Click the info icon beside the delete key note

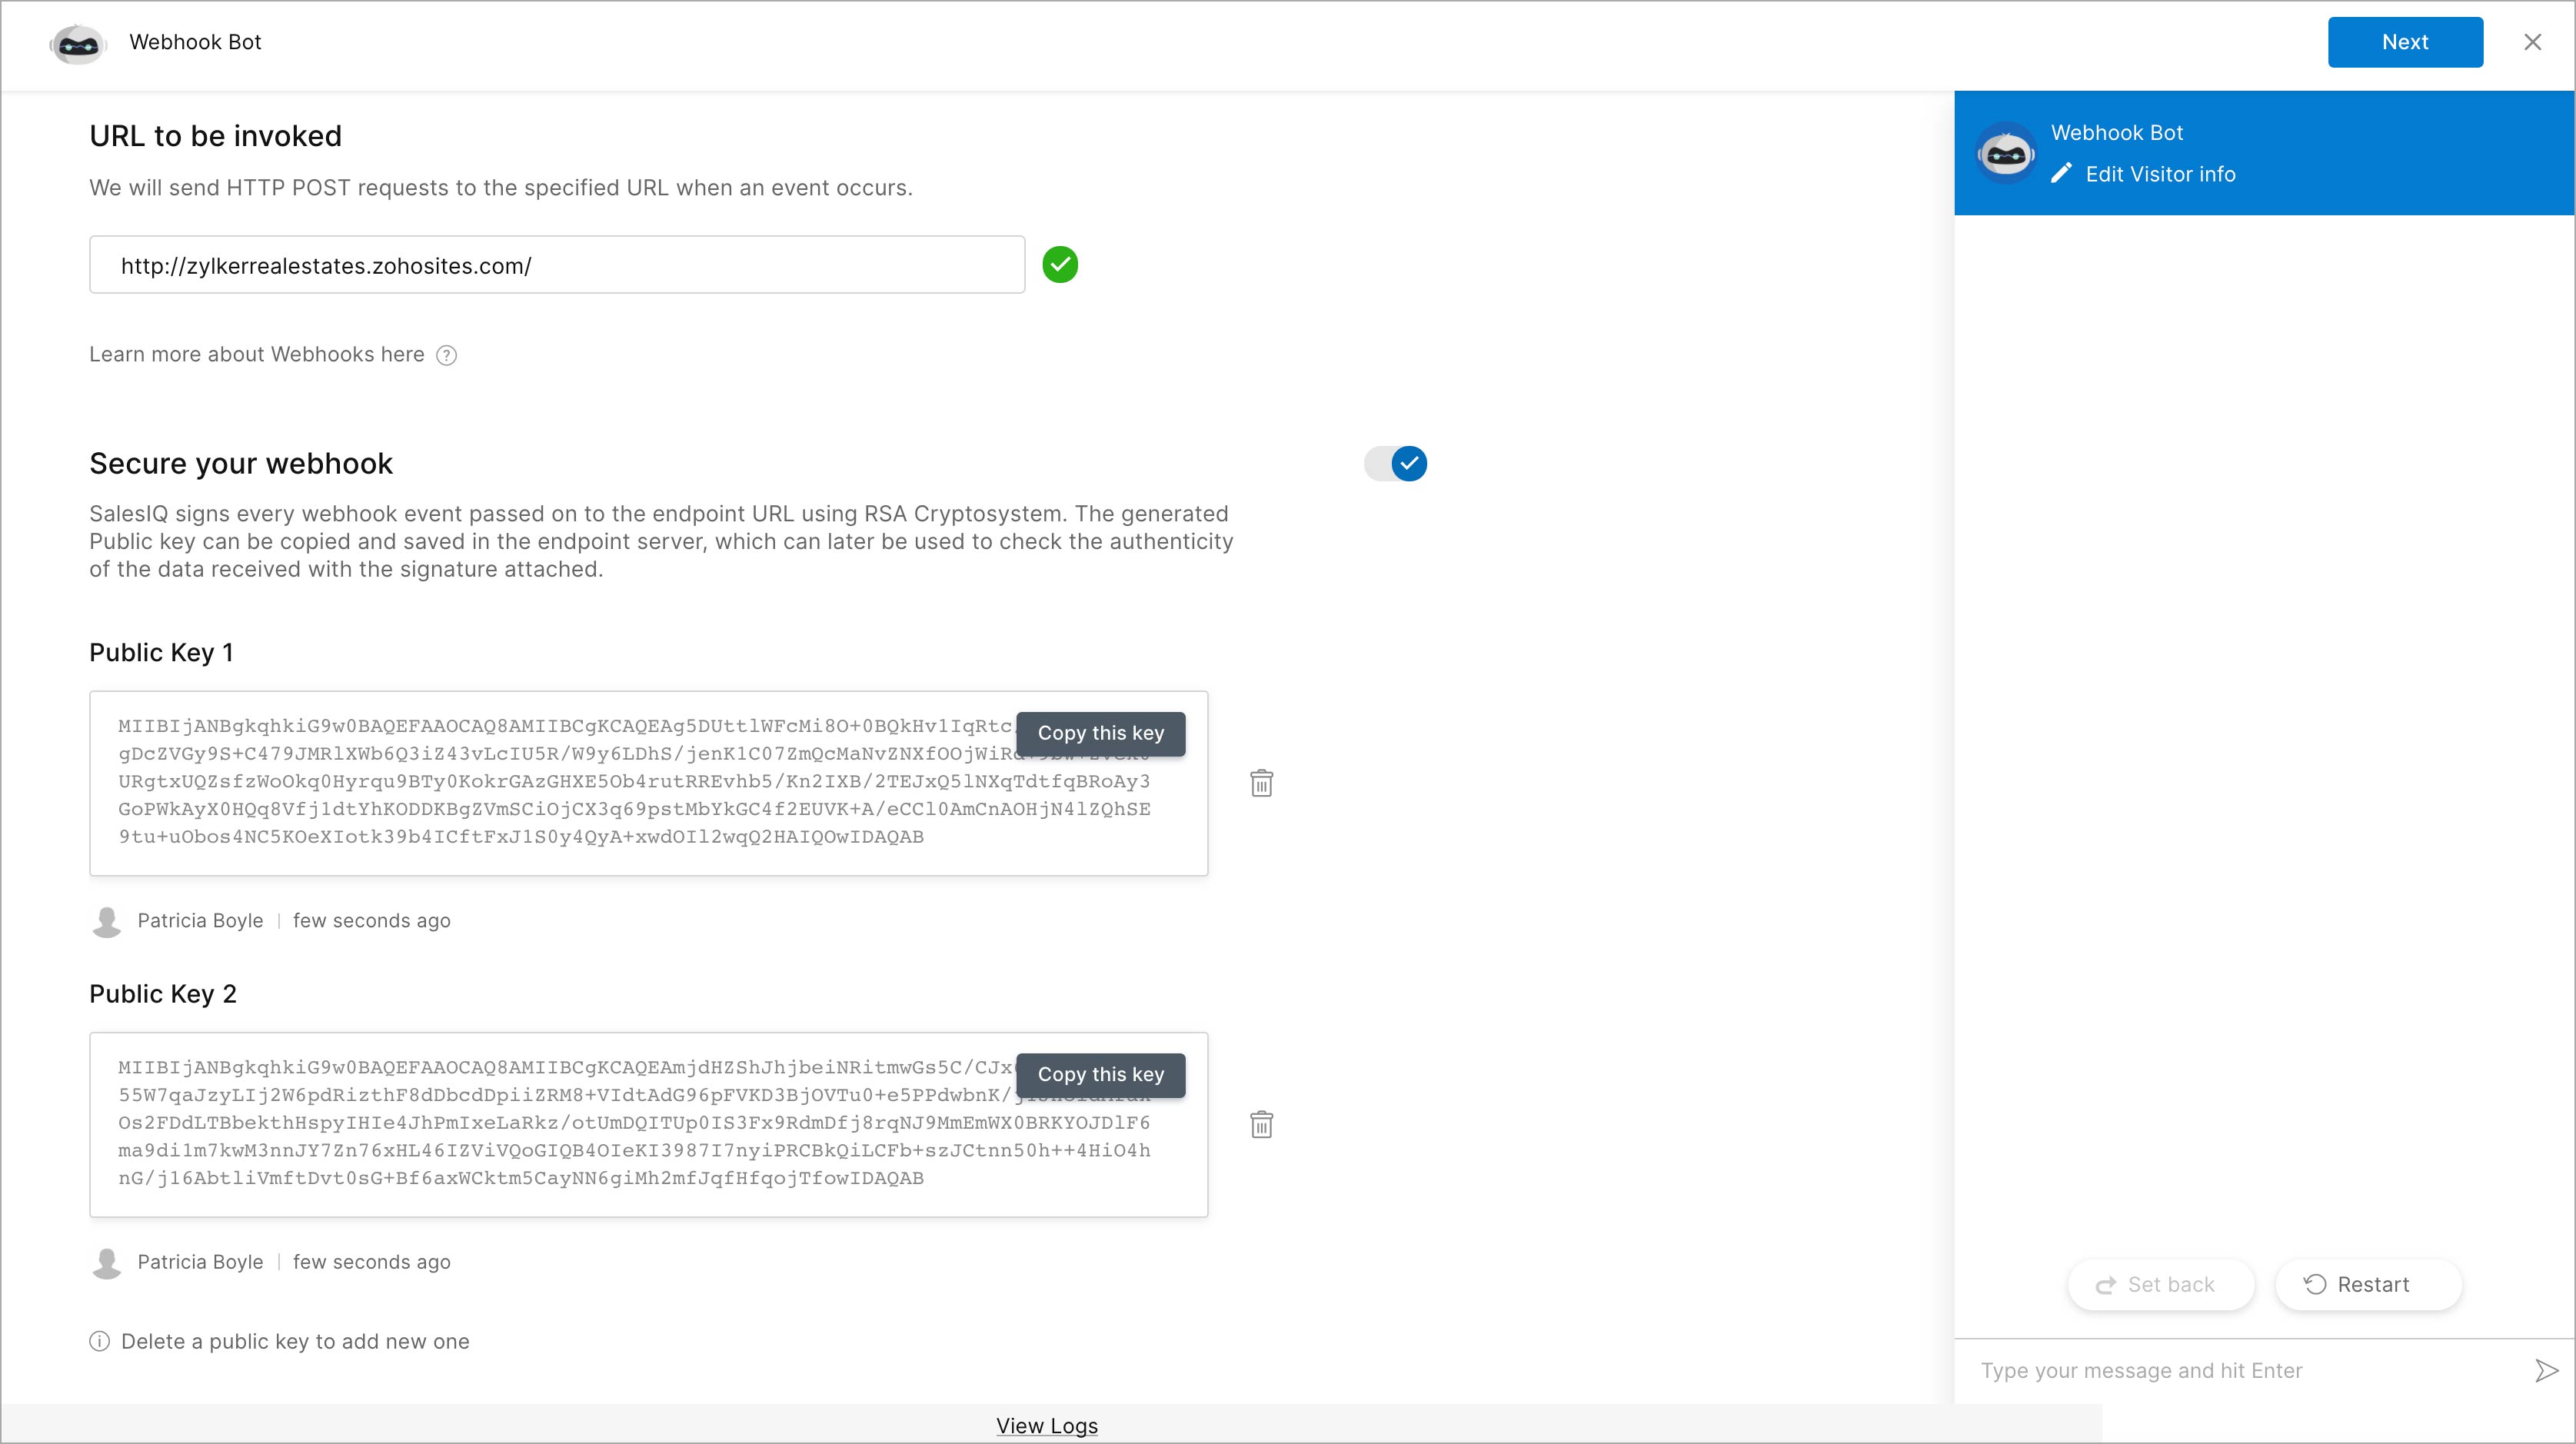pyautogui.click(x=99, y=1341)
